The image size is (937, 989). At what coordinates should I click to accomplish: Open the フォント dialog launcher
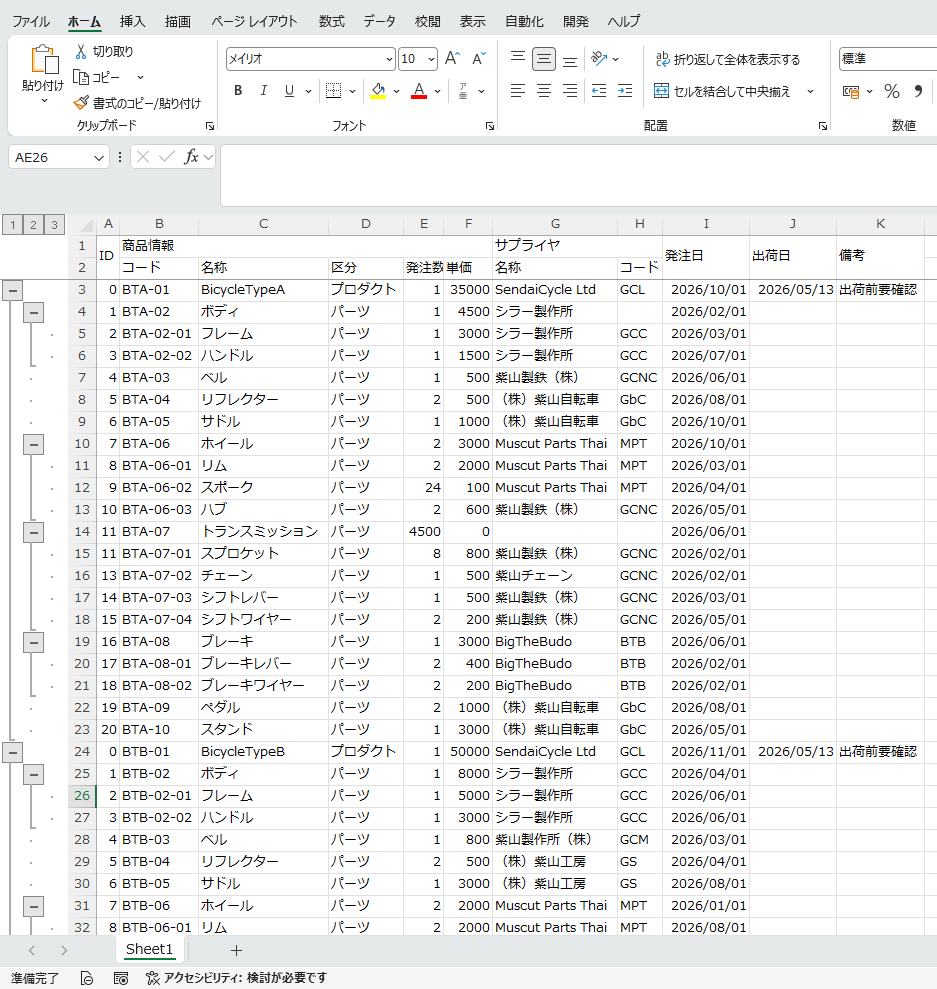490,126
